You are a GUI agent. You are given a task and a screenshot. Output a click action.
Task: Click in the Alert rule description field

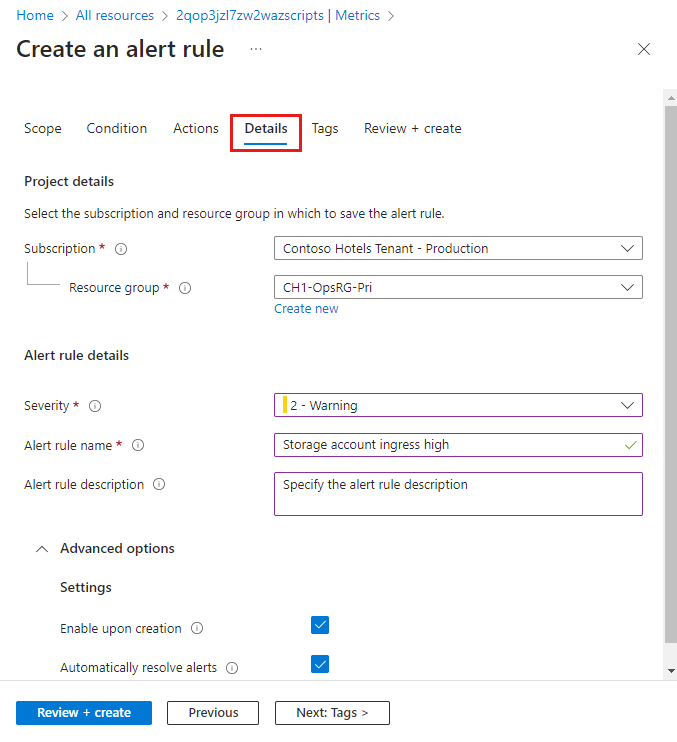[458, 494]
